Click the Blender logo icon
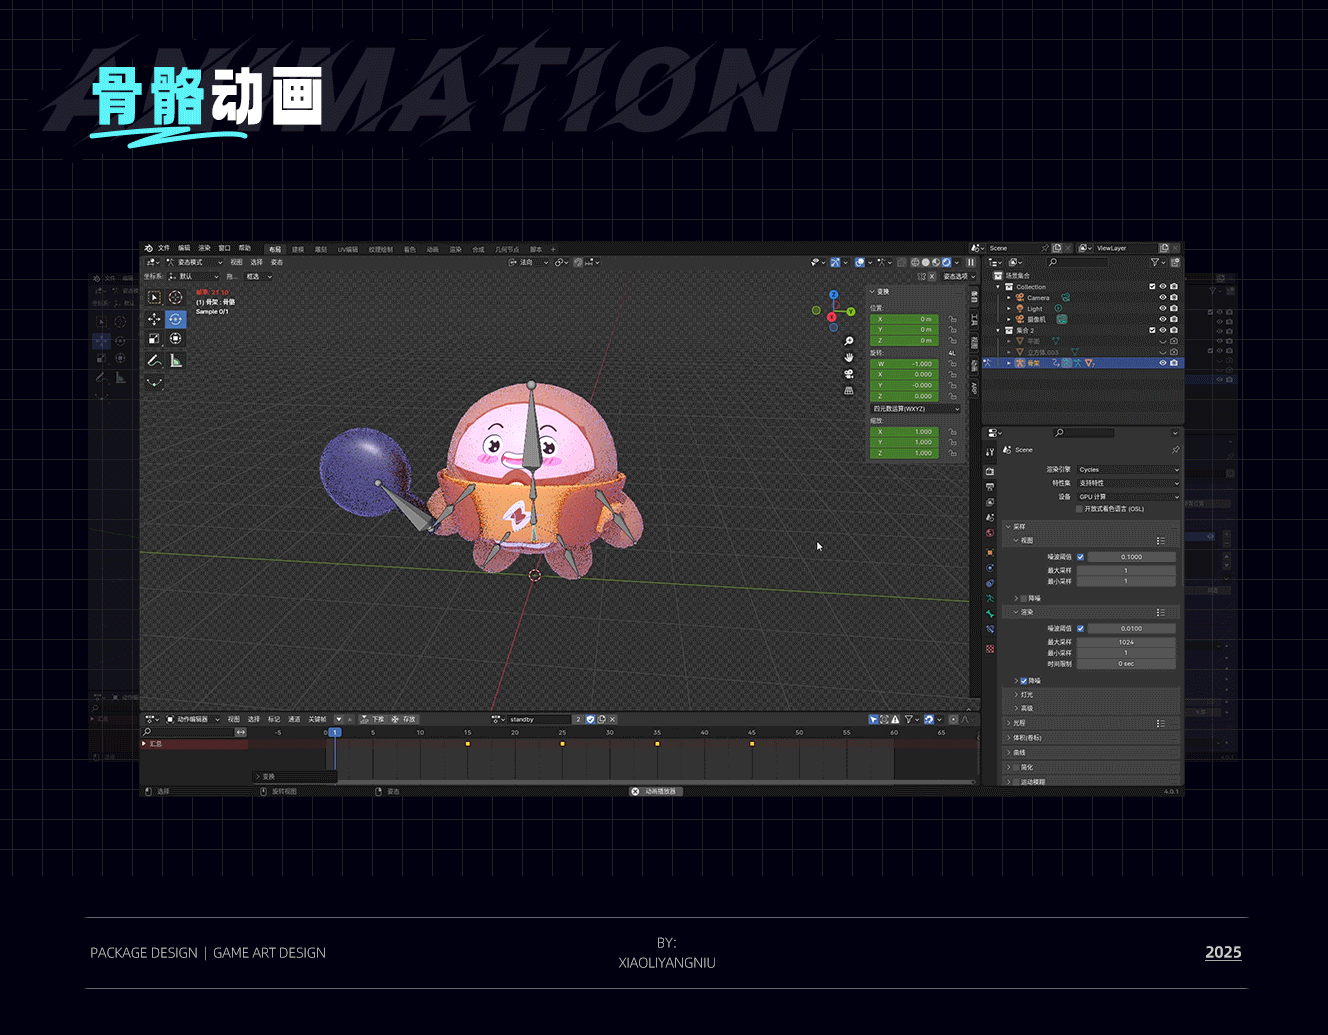The width and height of the screenshot is (1328, 1035). [x=149, y=248]
